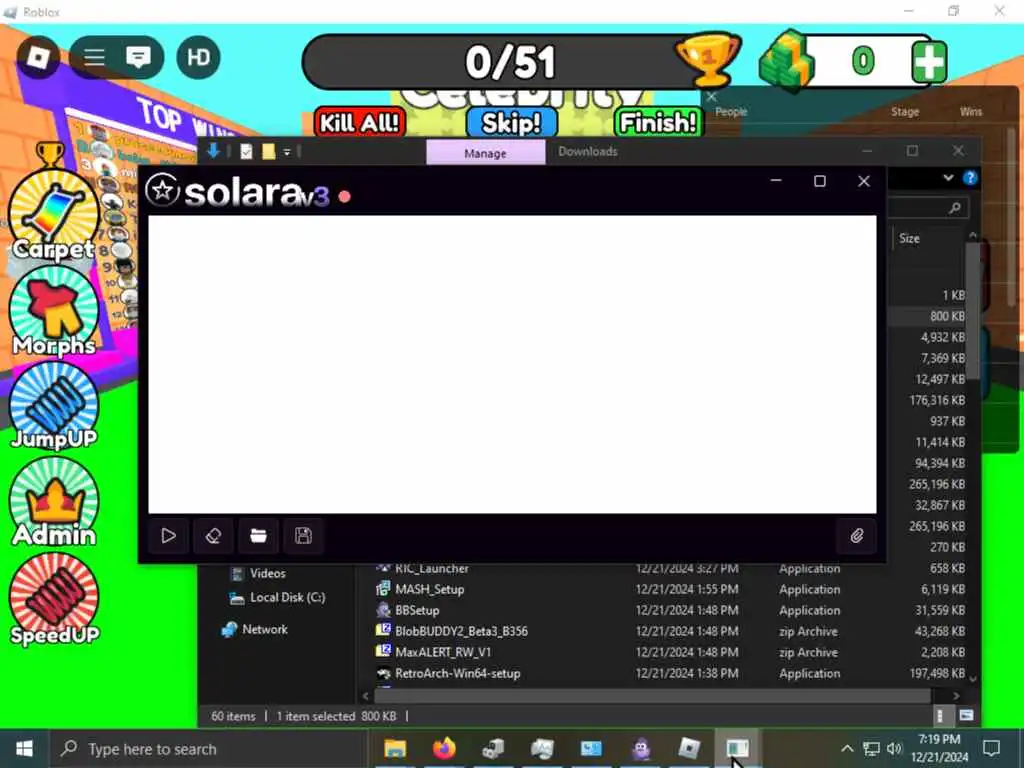Open network tray icon
Screen dimensions: 1024x768
(x=871, y=748)
